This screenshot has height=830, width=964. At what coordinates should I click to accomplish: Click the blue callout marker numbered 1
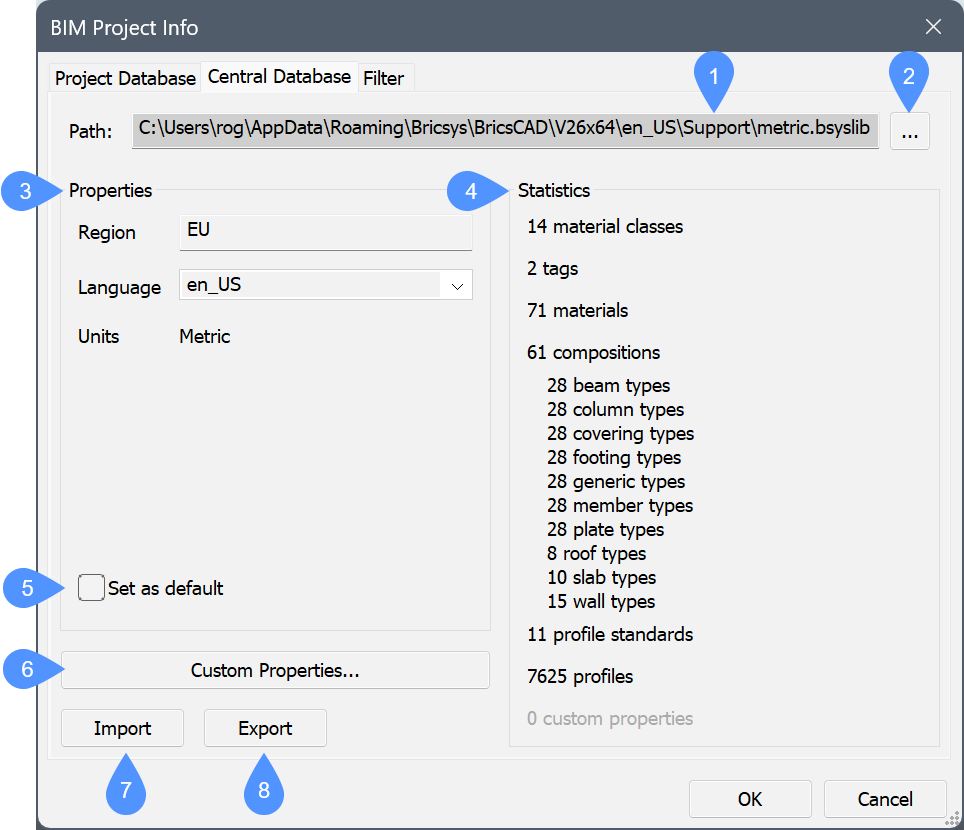point(713,78)
